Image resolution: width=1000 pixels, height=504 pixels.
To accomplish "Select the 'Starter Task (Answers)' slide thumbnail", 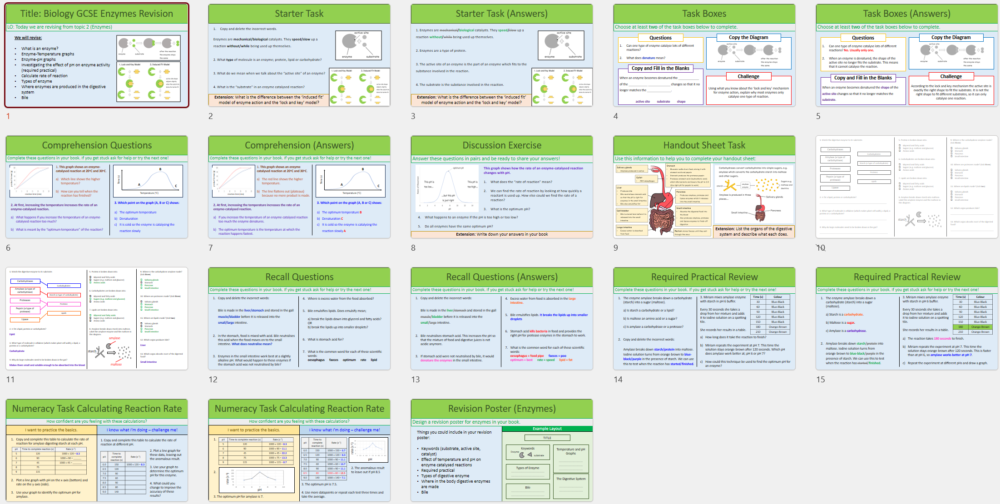I will (x=502, y=56).
